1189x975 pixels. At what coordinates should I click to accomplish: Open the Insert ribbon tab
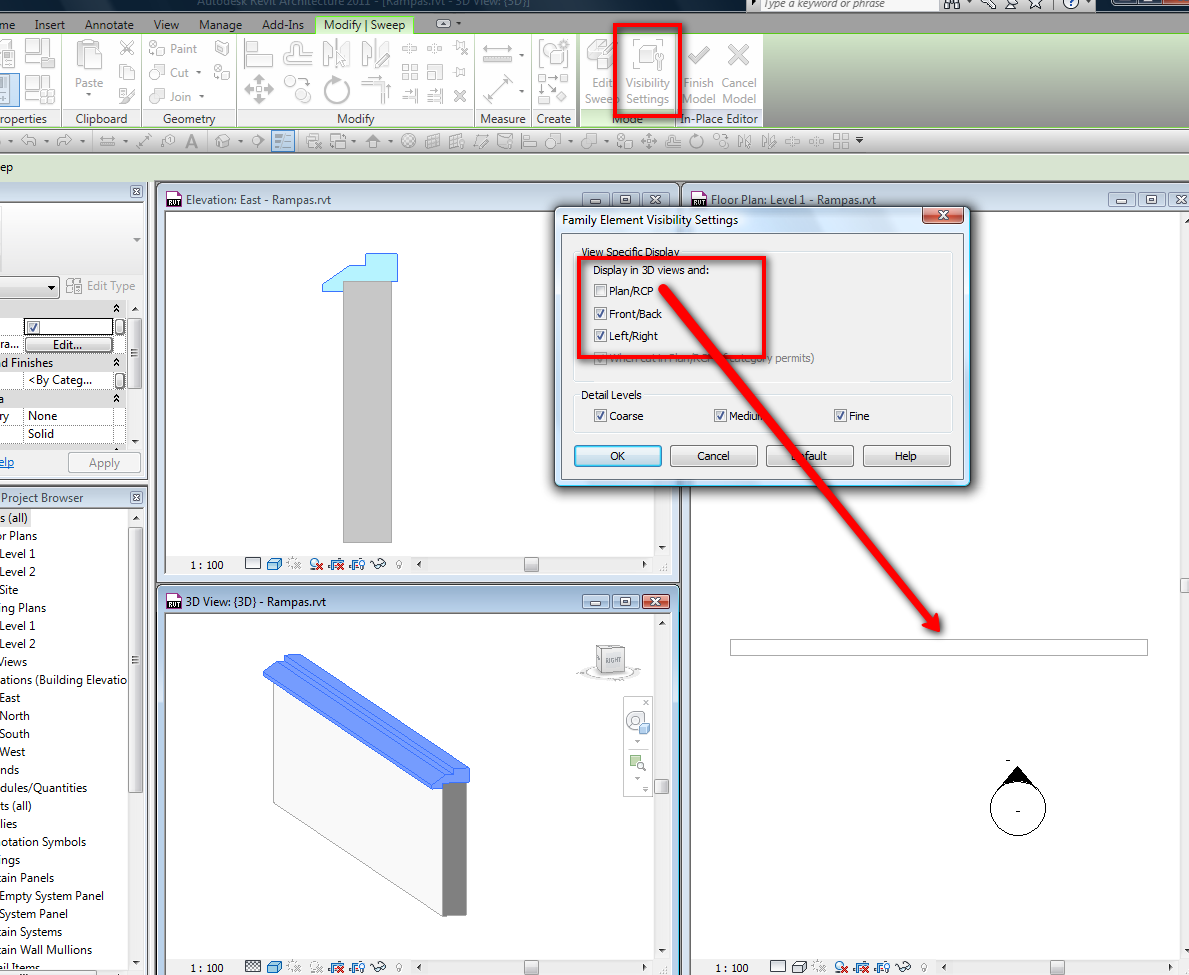(49, 25)
